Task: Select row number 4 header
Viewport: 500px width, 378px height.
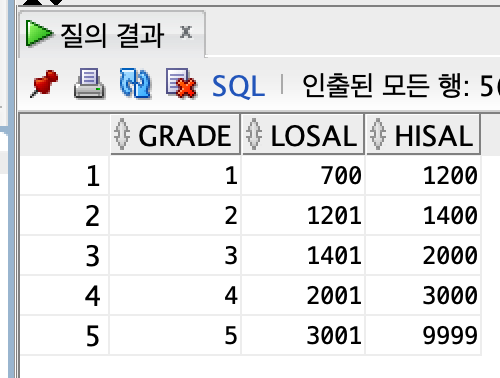Action: pos(64,295)
